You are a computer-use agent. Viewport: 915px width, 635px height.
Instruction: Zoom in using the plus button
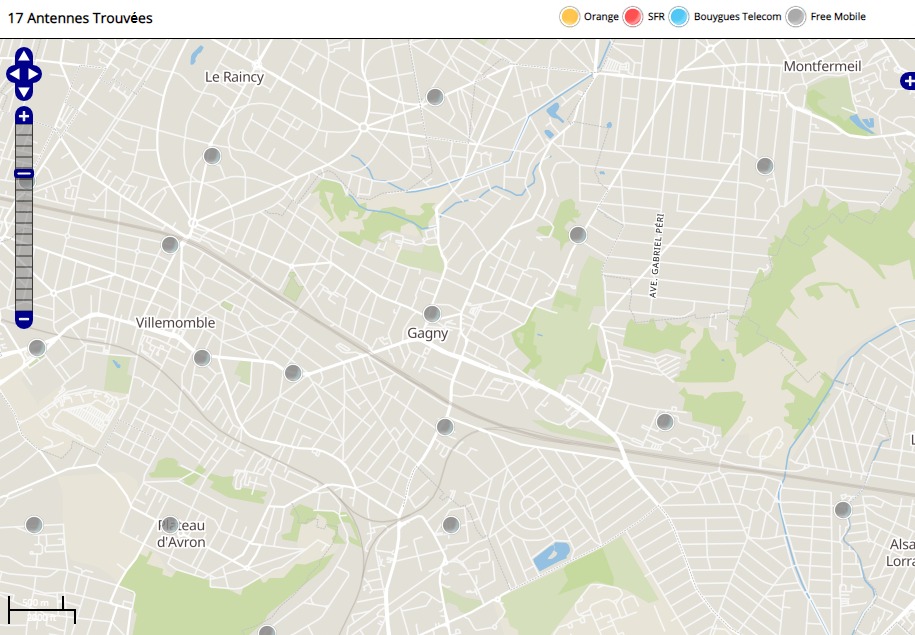pos(24,116)
